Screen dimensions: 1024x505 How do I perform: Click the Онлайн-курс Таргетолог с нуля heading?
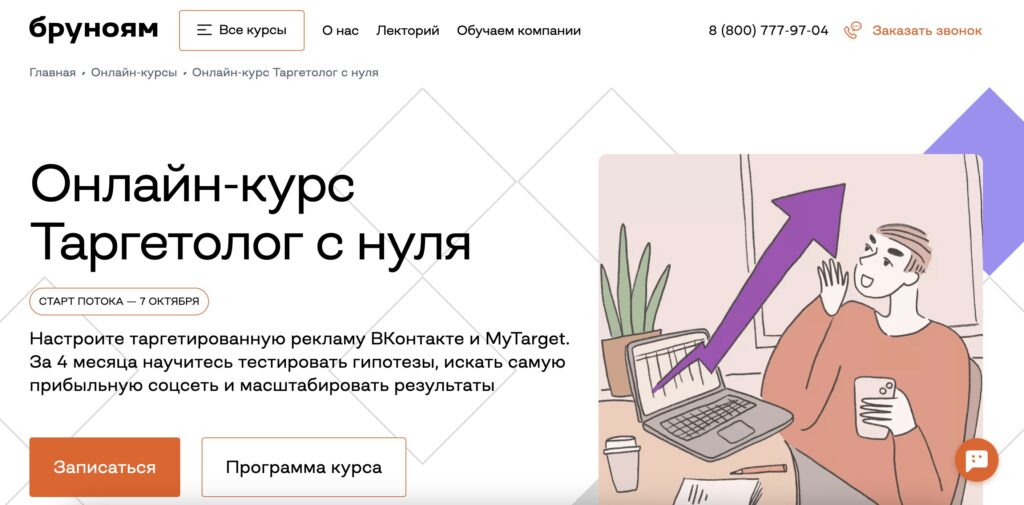(x=250, y=212)
